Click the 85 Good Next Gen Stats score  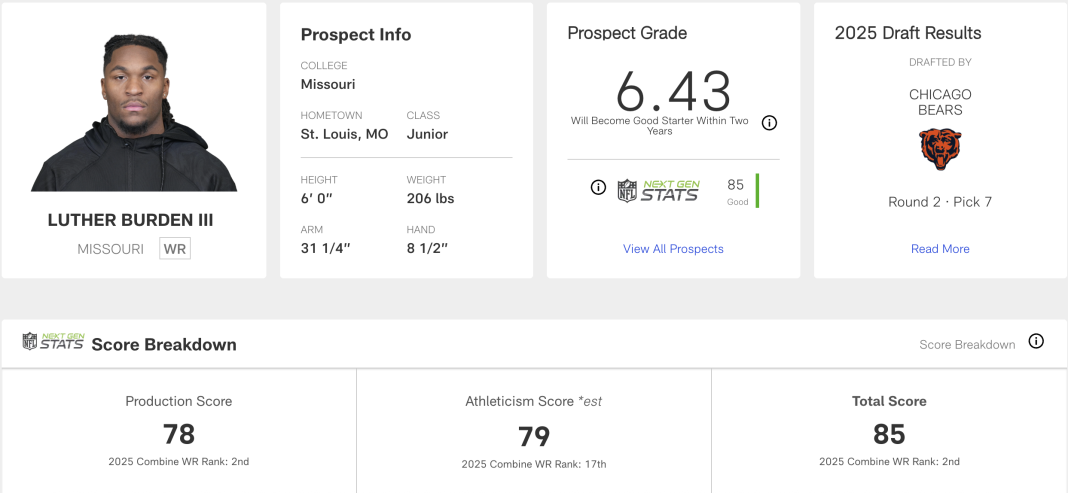click(736, 190)
